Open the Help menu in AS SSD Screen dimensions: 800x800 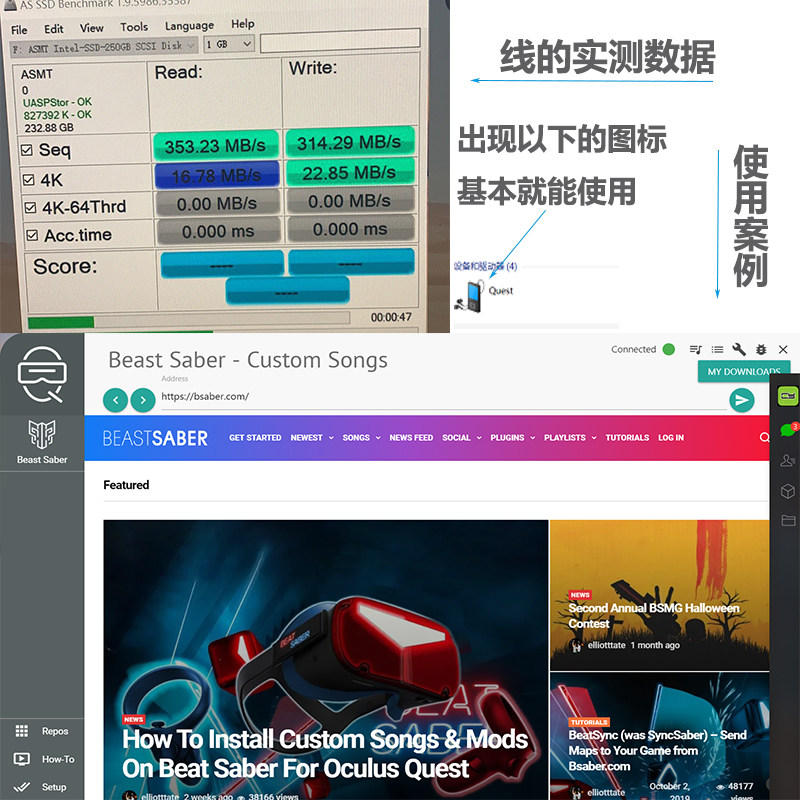(242, 23)
